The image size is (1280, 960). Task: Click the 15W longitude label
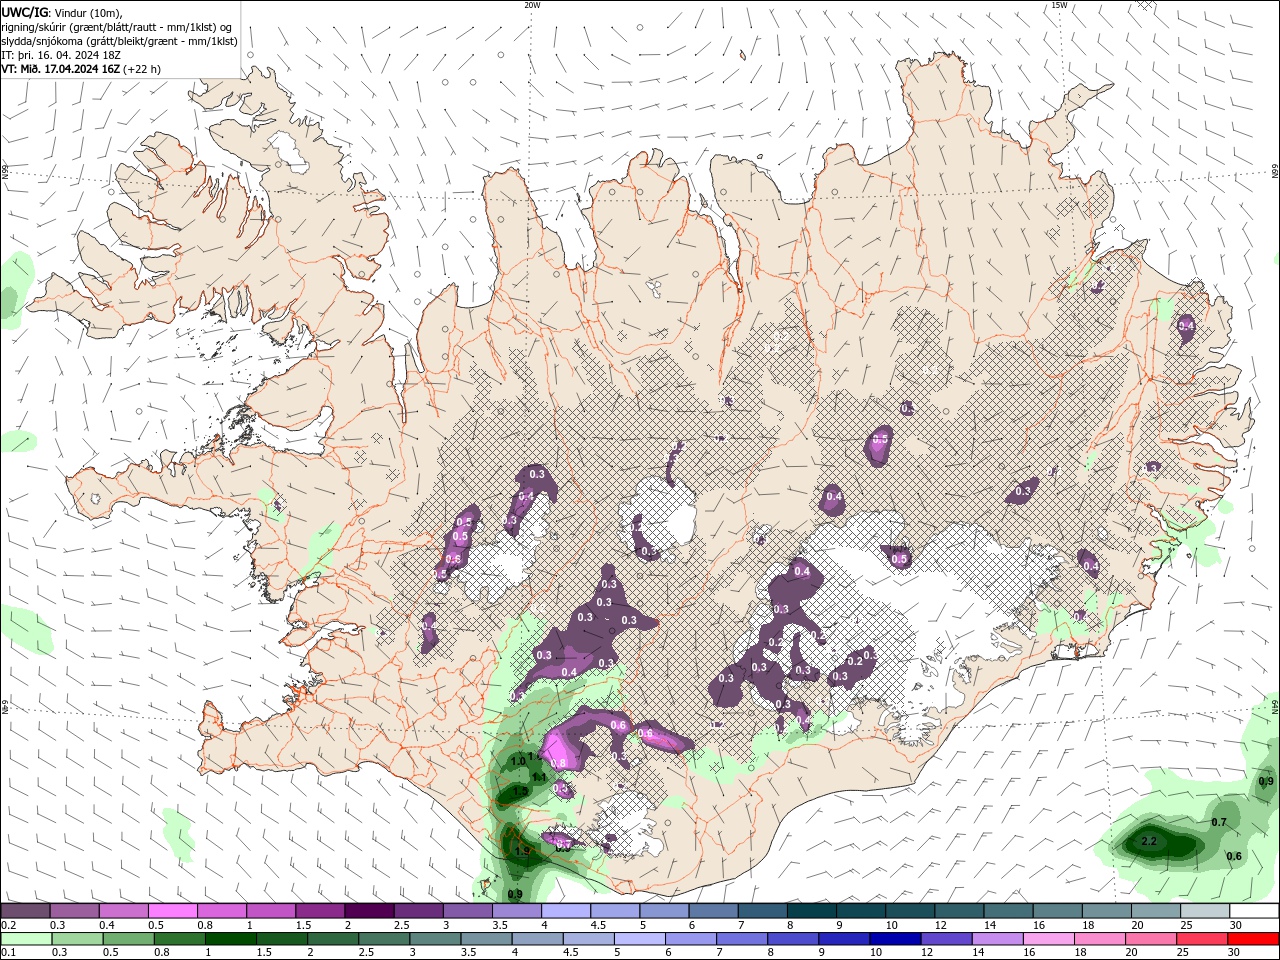(x=1059, y=5)
